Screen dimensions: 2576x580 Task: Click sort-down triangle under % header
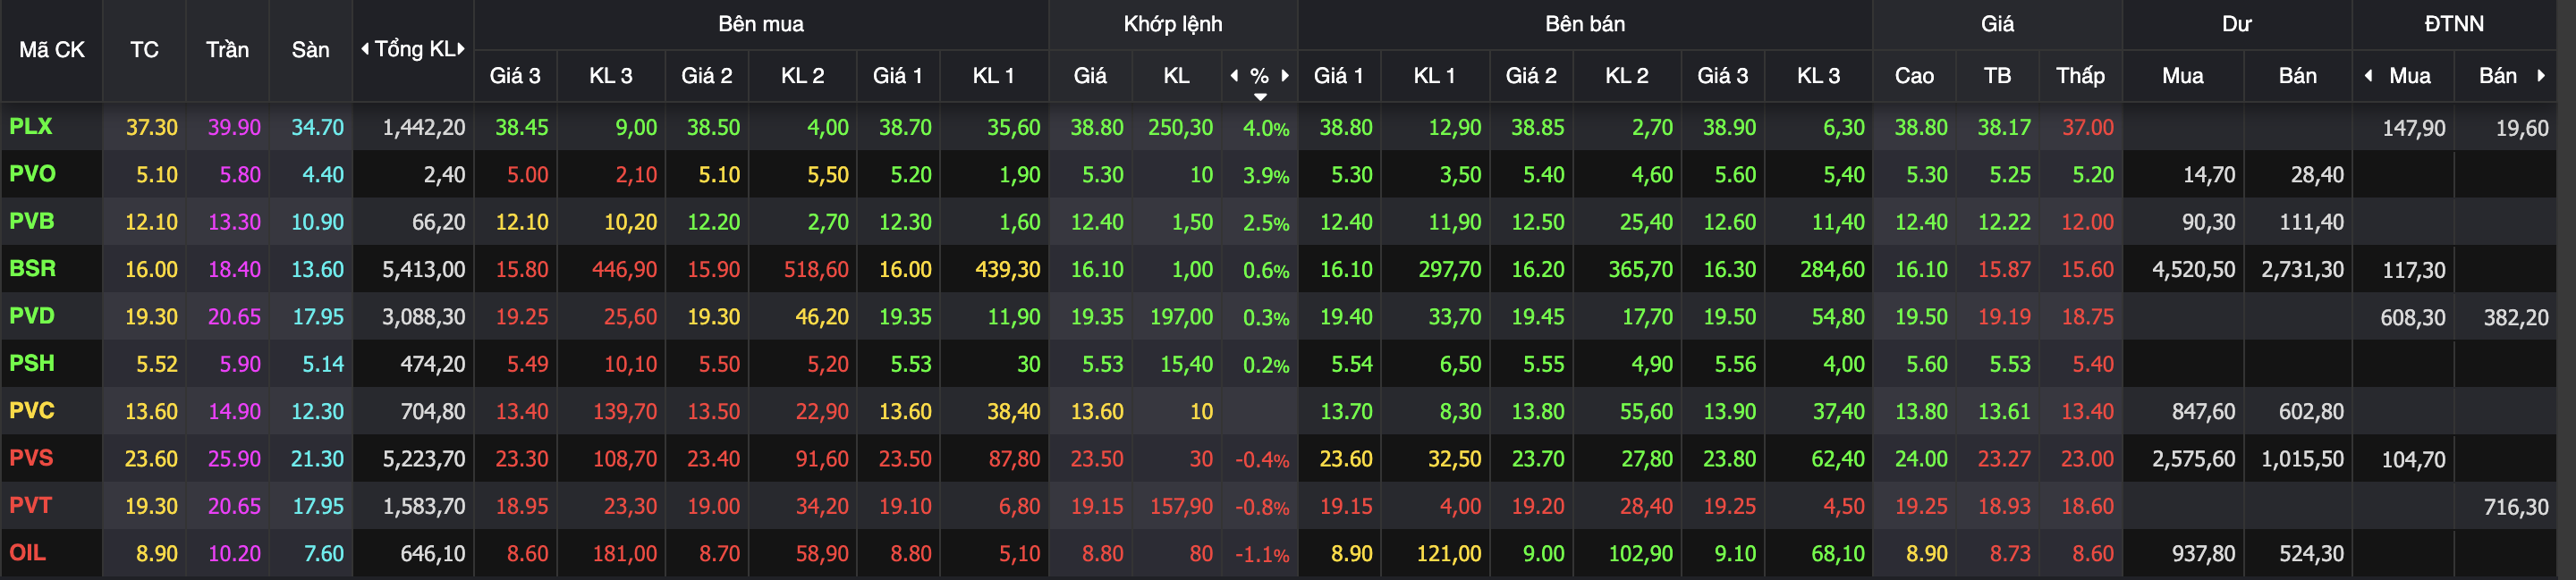click(1260, 97)
